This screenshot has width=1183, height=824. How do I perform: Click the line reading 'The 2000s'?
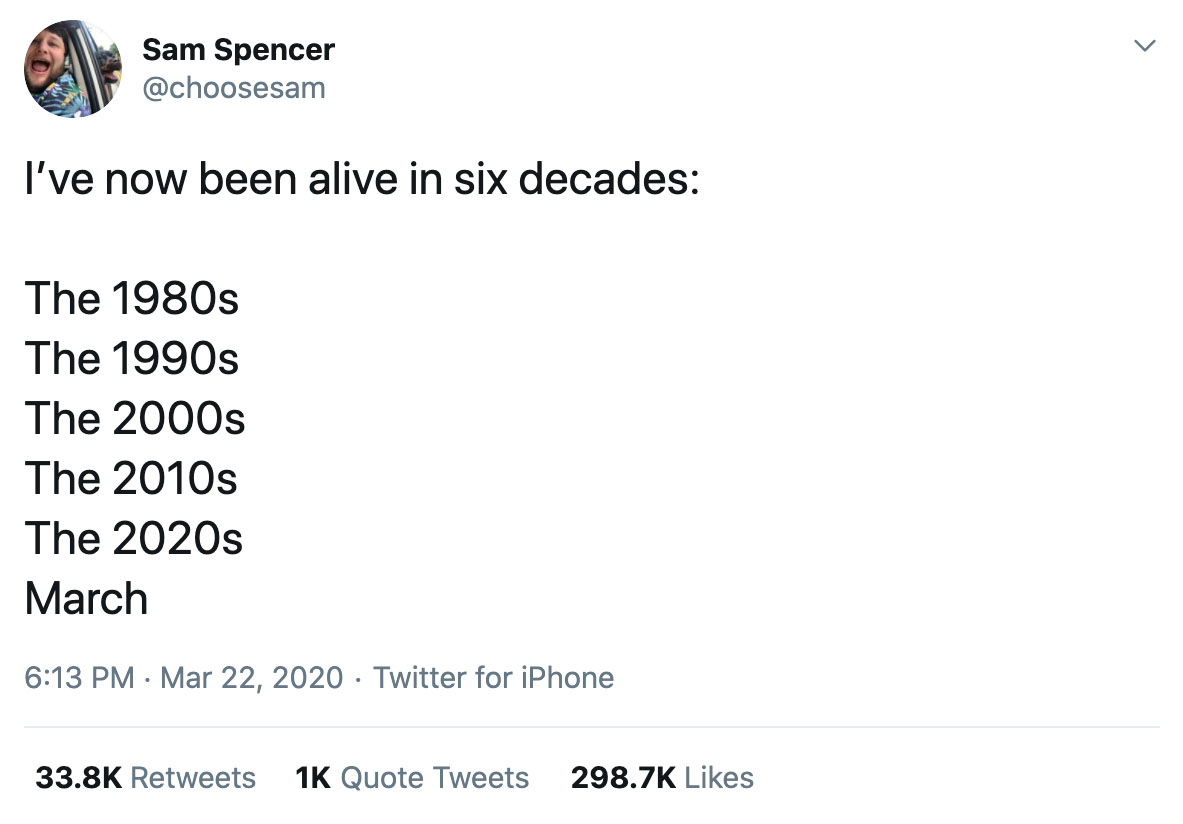tap(134, 418)
